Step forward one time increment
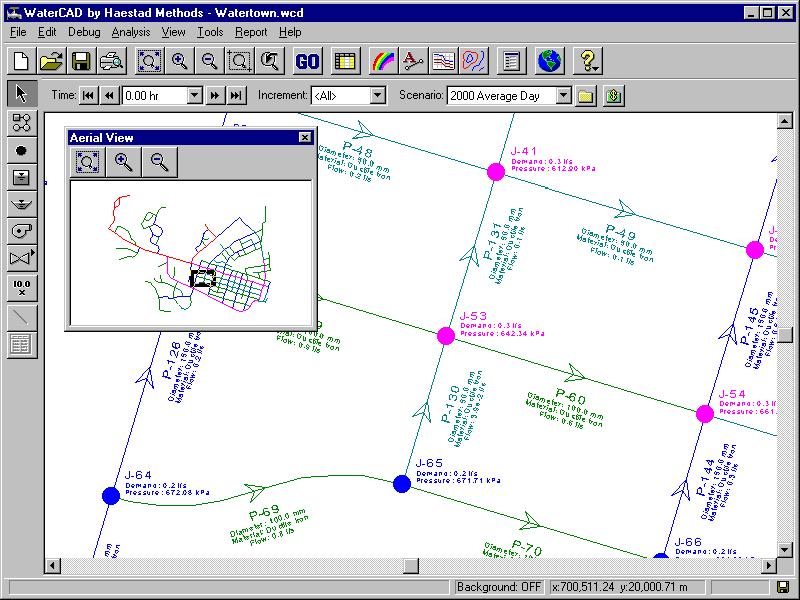 point(215,95)
